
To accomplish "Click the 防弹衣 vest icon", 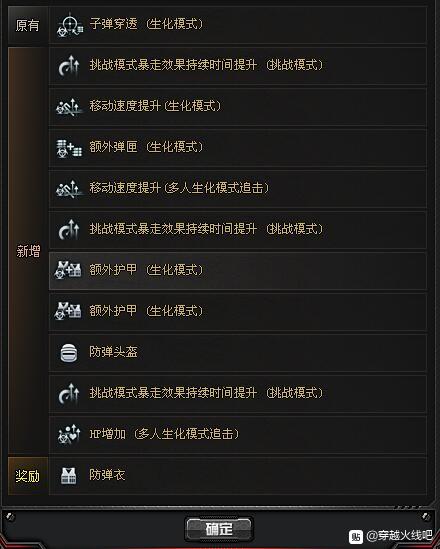I will coord(68,476).
